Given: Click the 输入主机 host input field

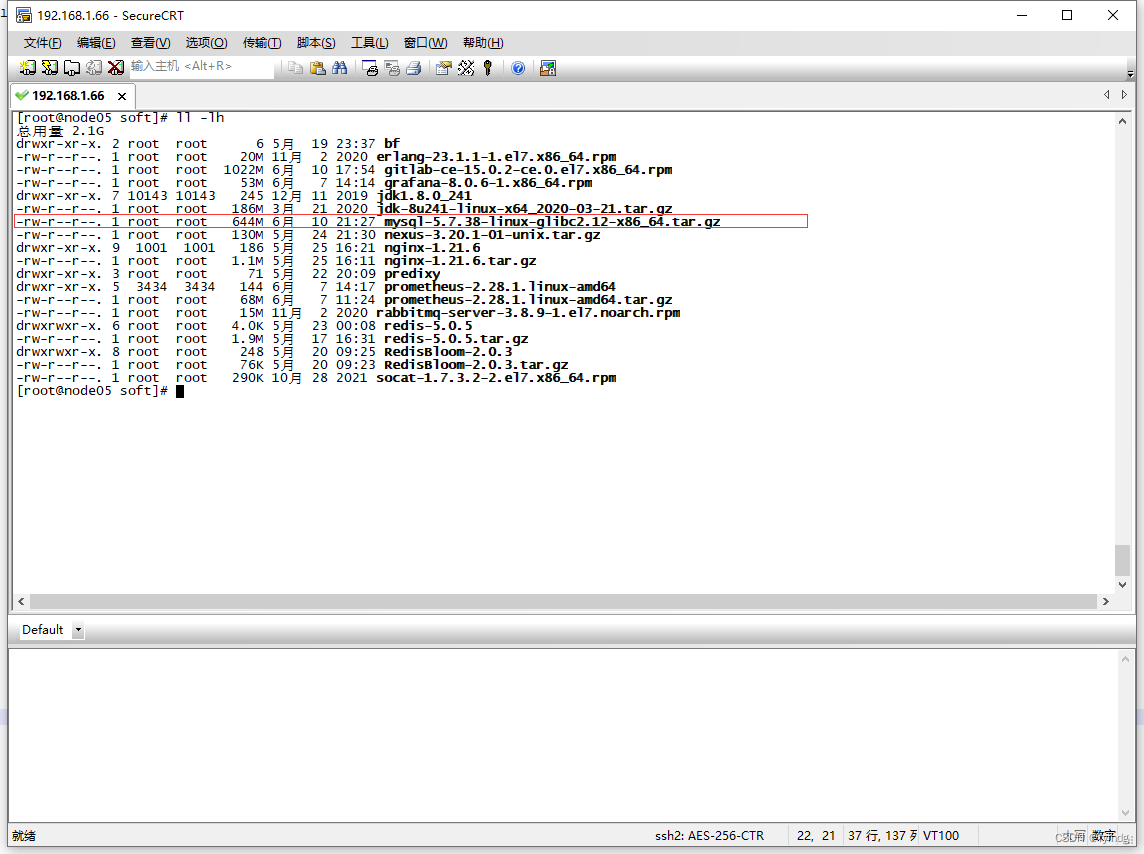Looking at the screenshot, I should (202, 66).
